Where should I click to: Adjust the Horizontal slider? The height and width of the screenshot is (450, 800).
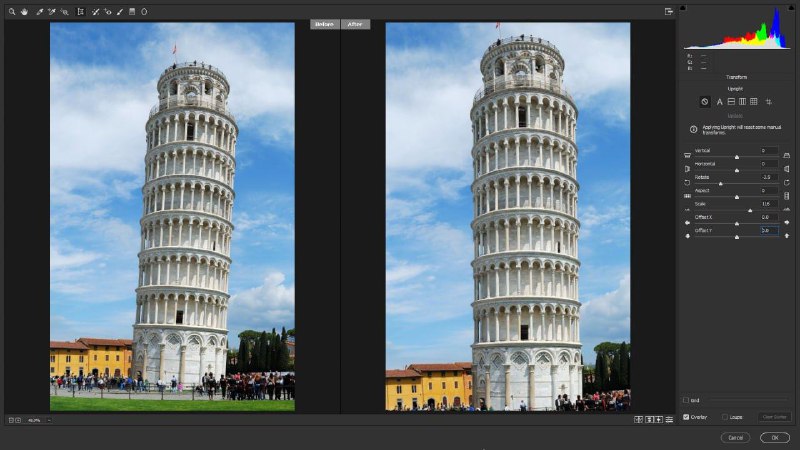click(736, 170)
